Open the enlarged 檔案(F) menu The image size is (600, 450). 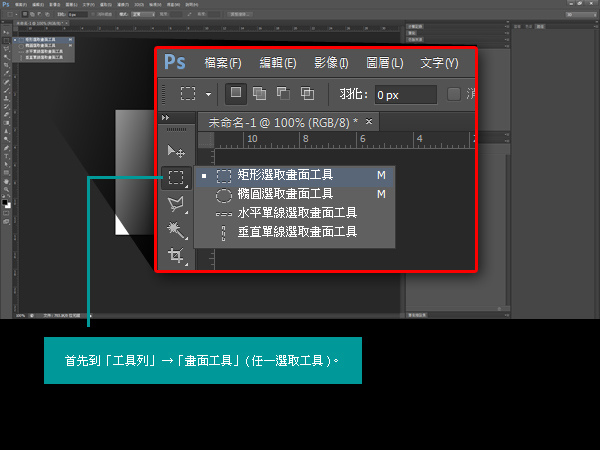pyautogui.click(x=223, y=63)
